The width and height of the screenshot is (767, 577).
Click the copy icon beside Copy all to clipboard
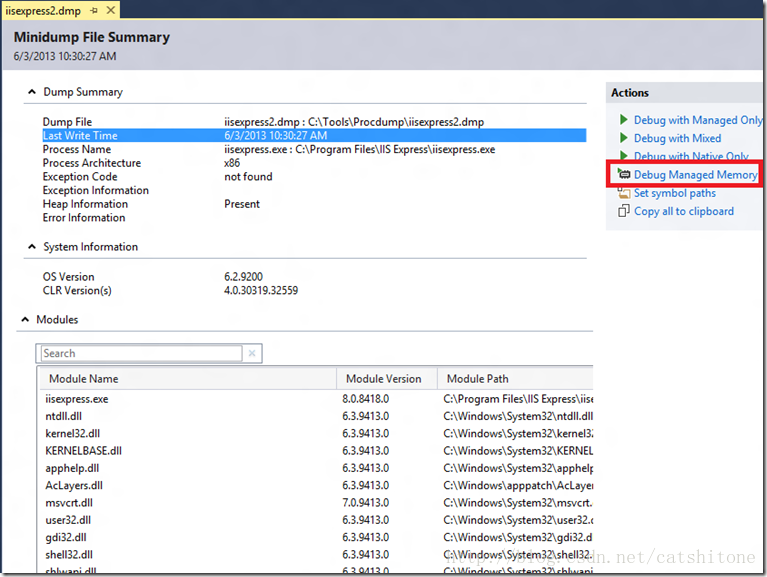pyautogui.click(x=624, y=211)
